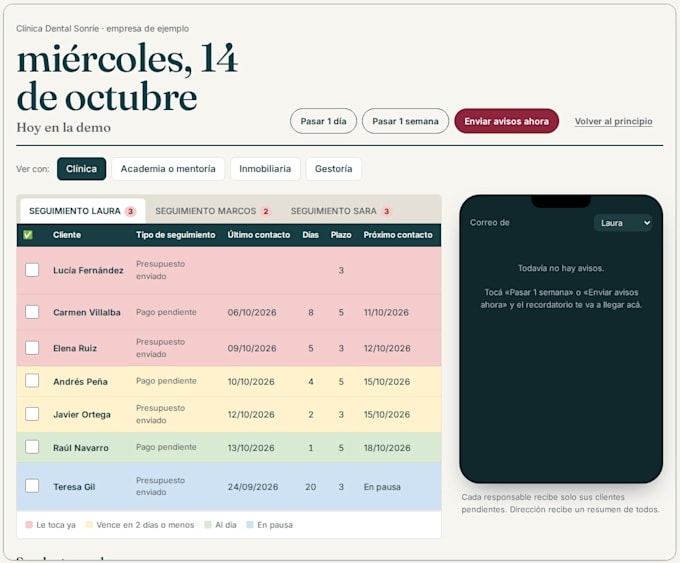Select the Clínica view option
The image size is (680, 563).
[82, 169]
